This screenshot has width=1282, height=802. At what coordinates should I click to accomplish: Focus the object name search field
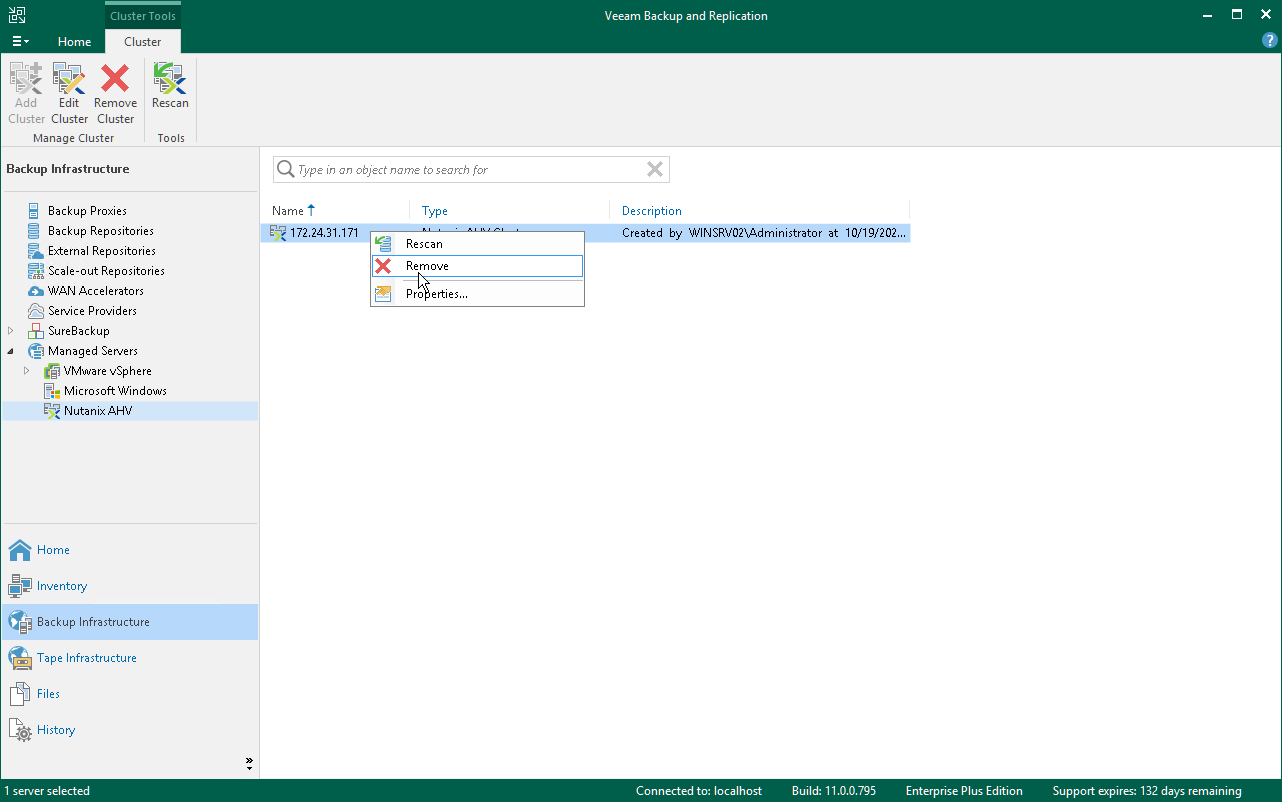pos(470,170)
